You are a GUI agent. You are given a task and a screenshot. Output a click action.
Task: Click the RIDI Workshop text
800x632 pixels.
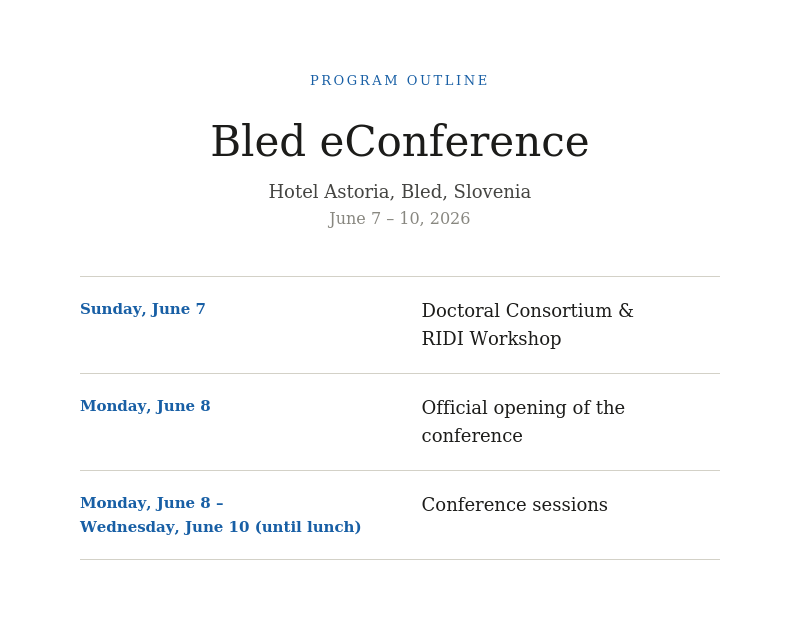pyautogui.click(x=491, y=340)
